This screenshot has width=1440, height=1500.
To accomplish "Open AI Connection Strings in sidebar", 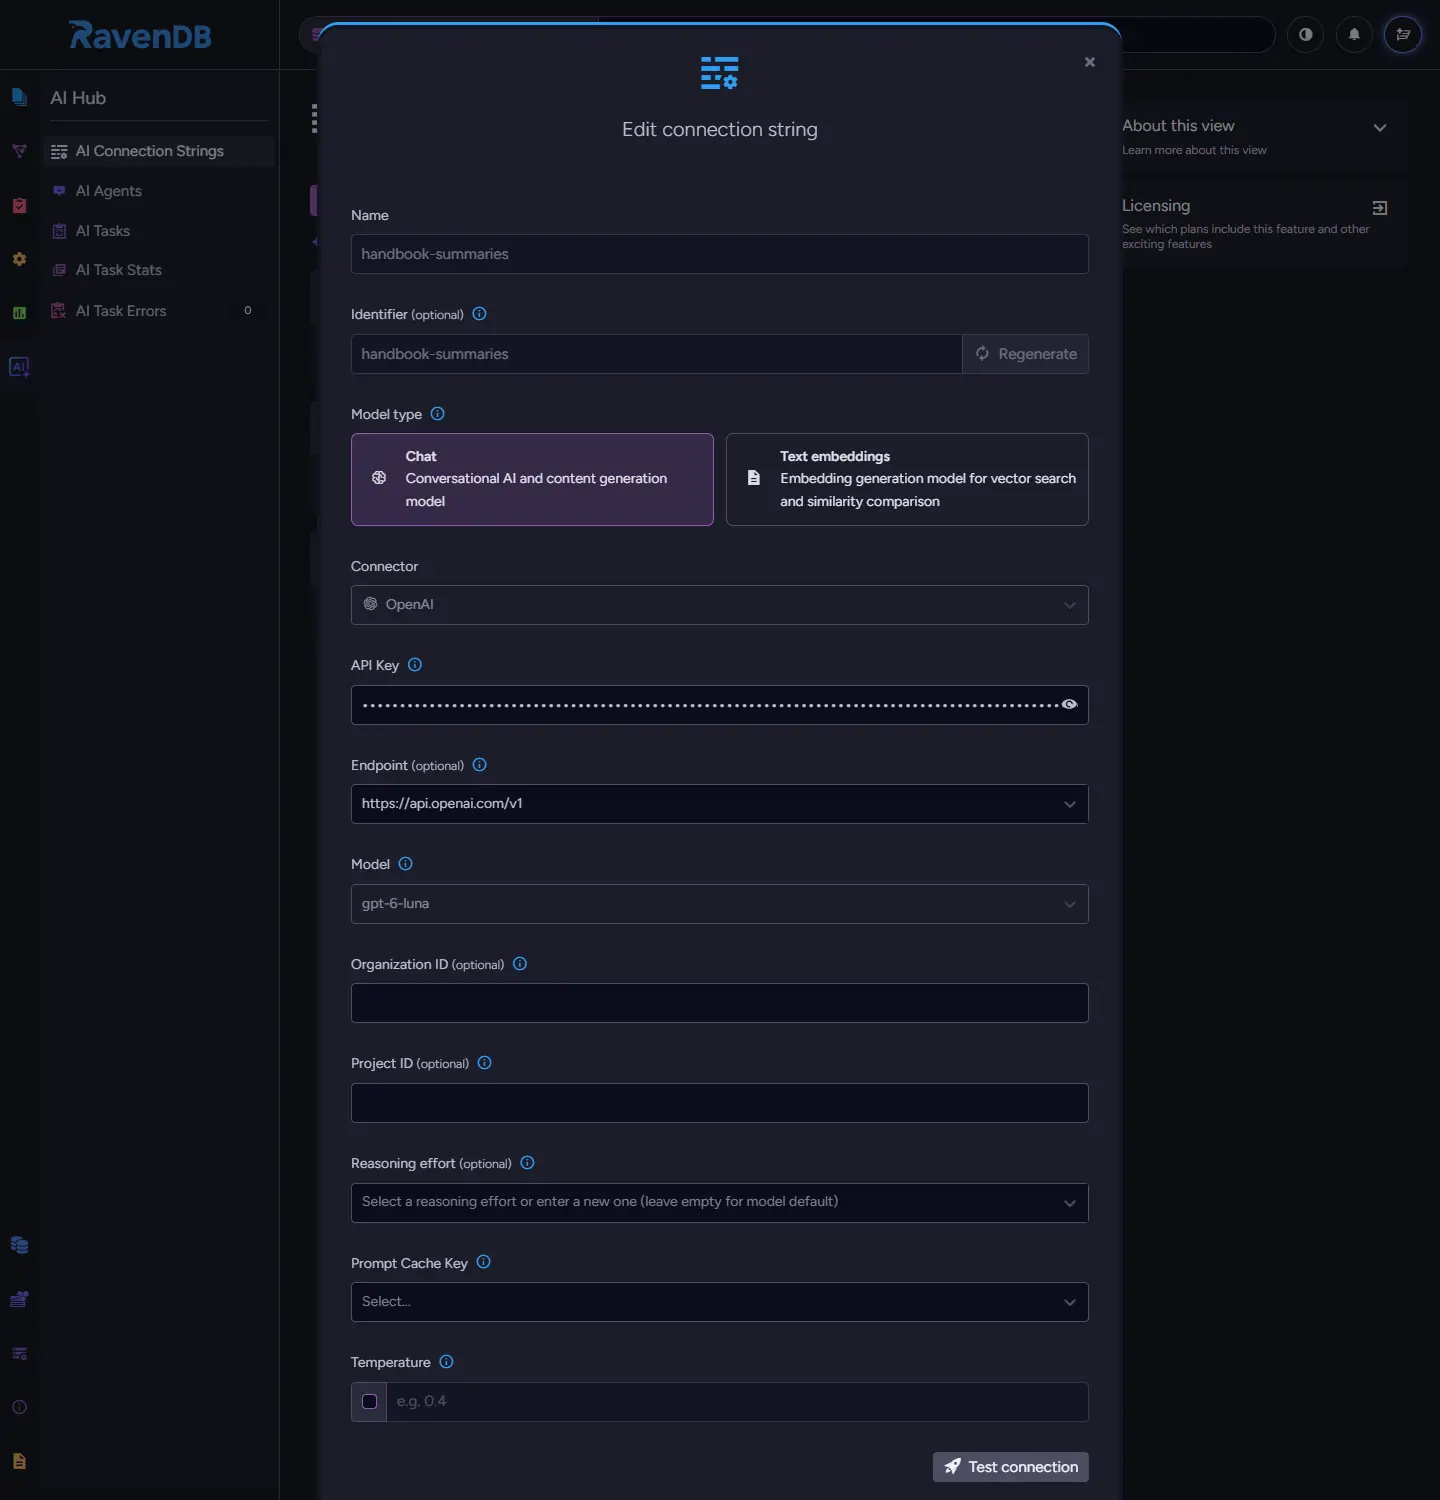I will pos(160,151).
